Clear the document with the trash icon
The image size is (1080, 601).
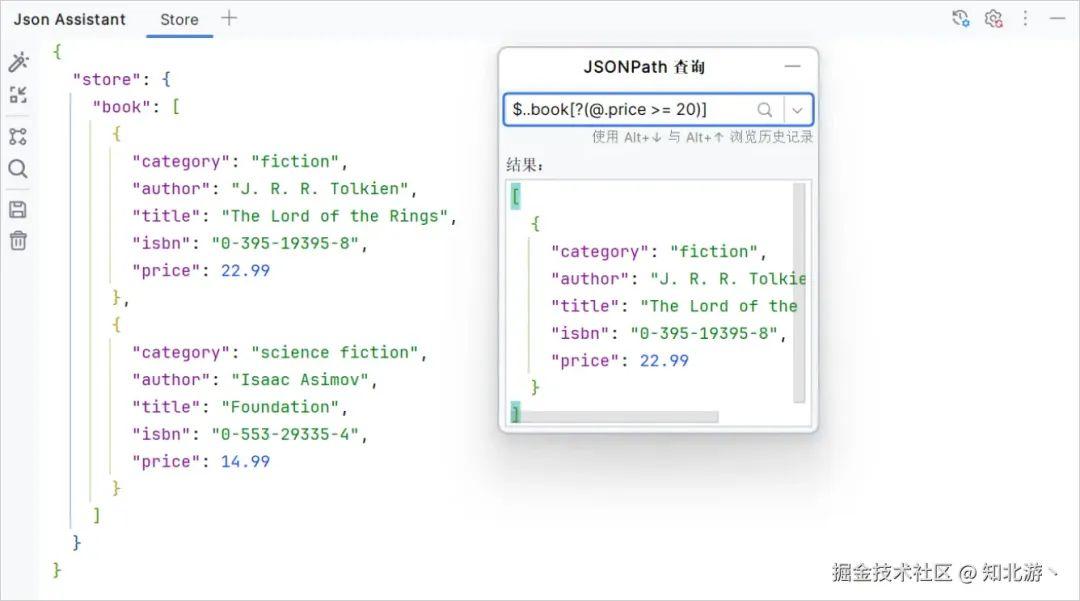[x=17, y=240]
